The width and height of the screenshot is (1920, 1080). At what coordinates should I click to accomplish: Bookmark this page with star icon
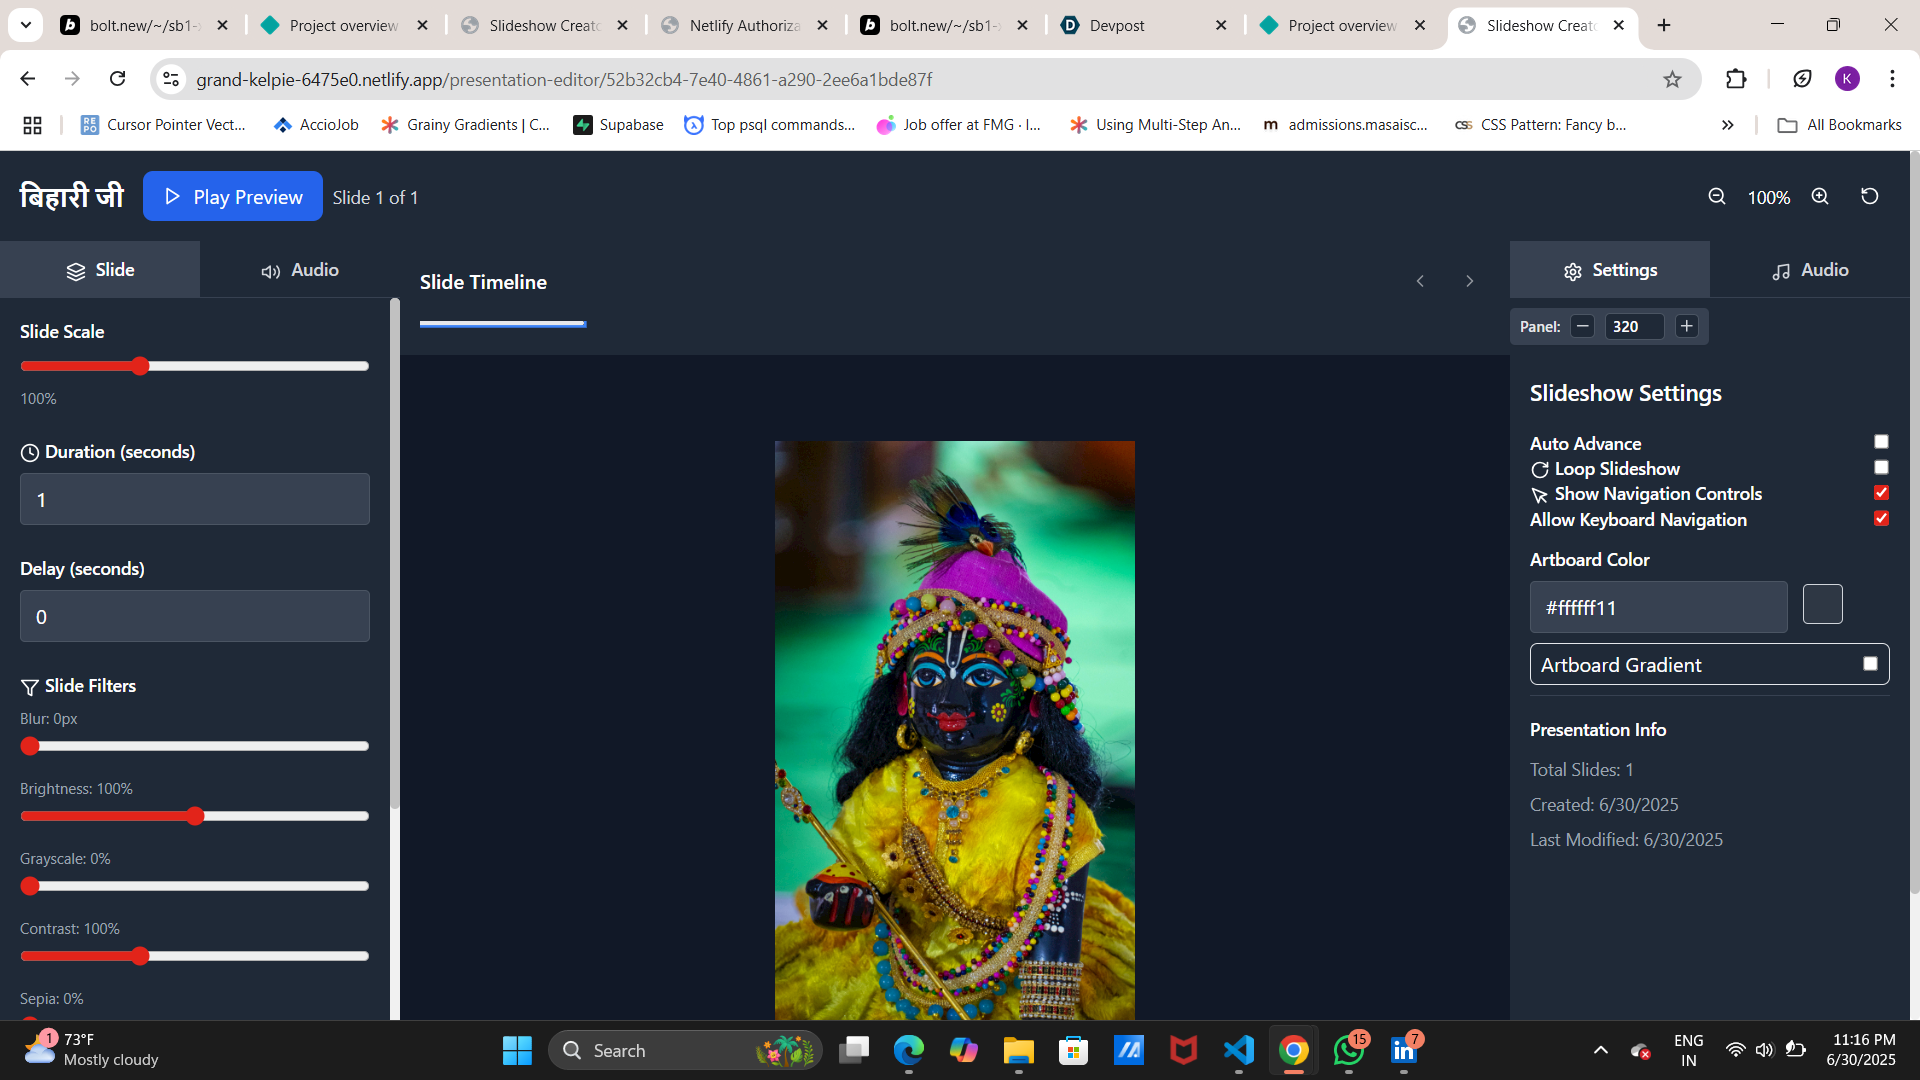(x=1672, y=79)
